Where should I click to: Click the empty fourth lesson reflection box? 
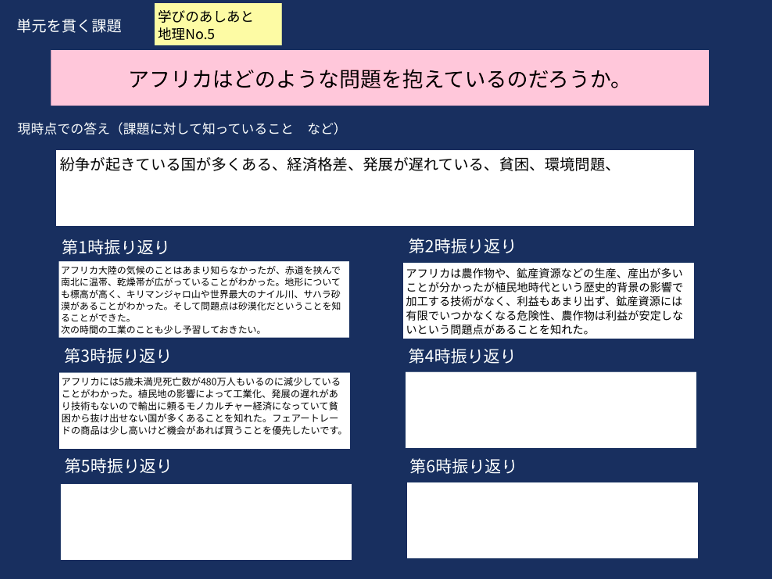(x=550, y=410)
